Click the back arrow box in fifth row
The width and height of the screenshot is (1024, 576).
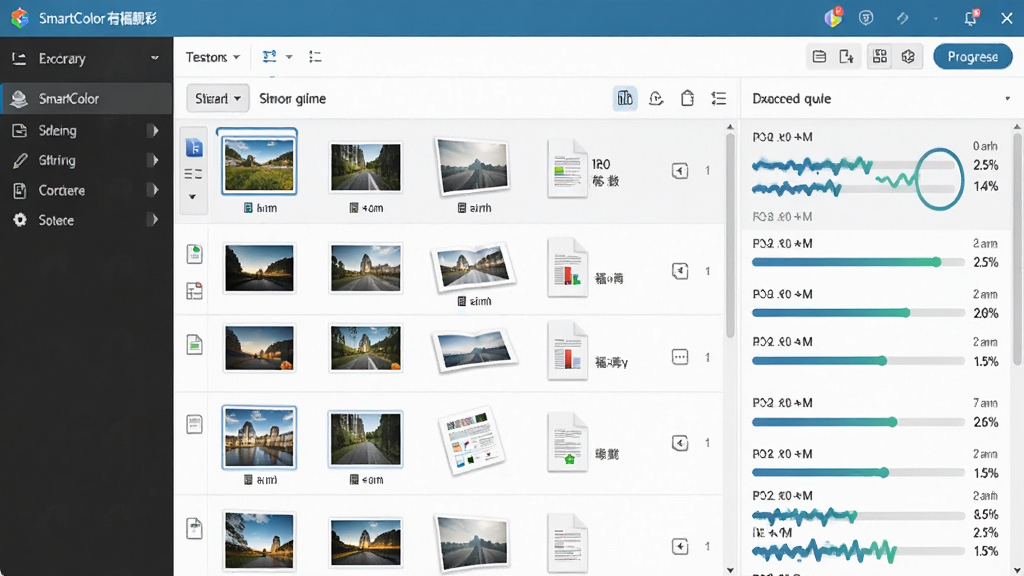680,547
